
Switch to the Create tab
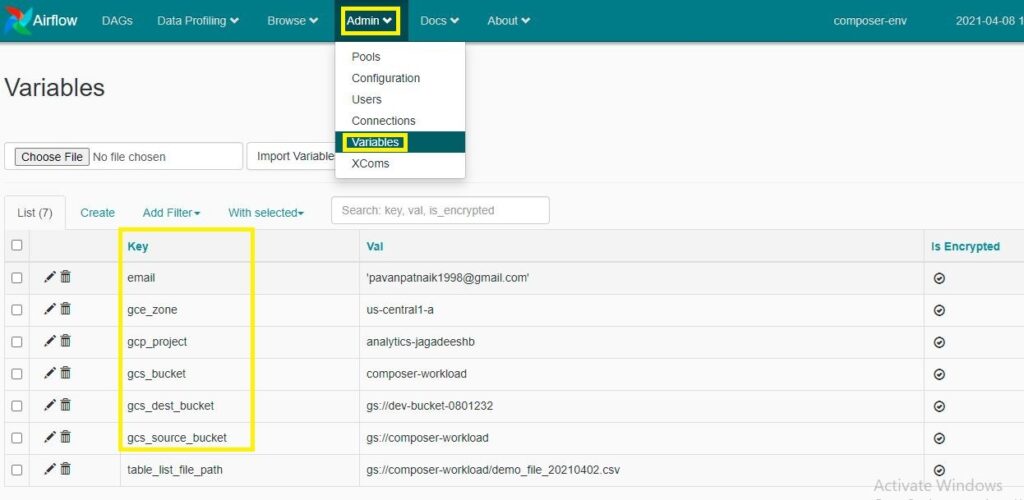tap(97, 213)
